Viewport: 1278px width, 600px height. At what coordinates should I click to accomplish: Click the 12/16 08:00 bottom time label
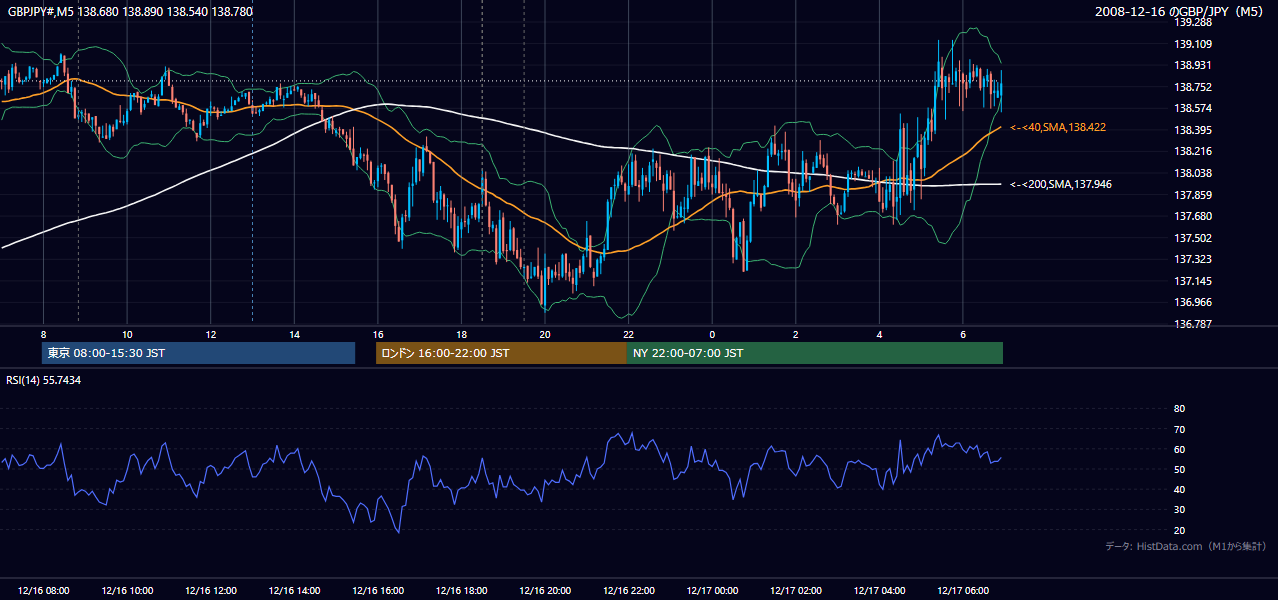[43, 591]
